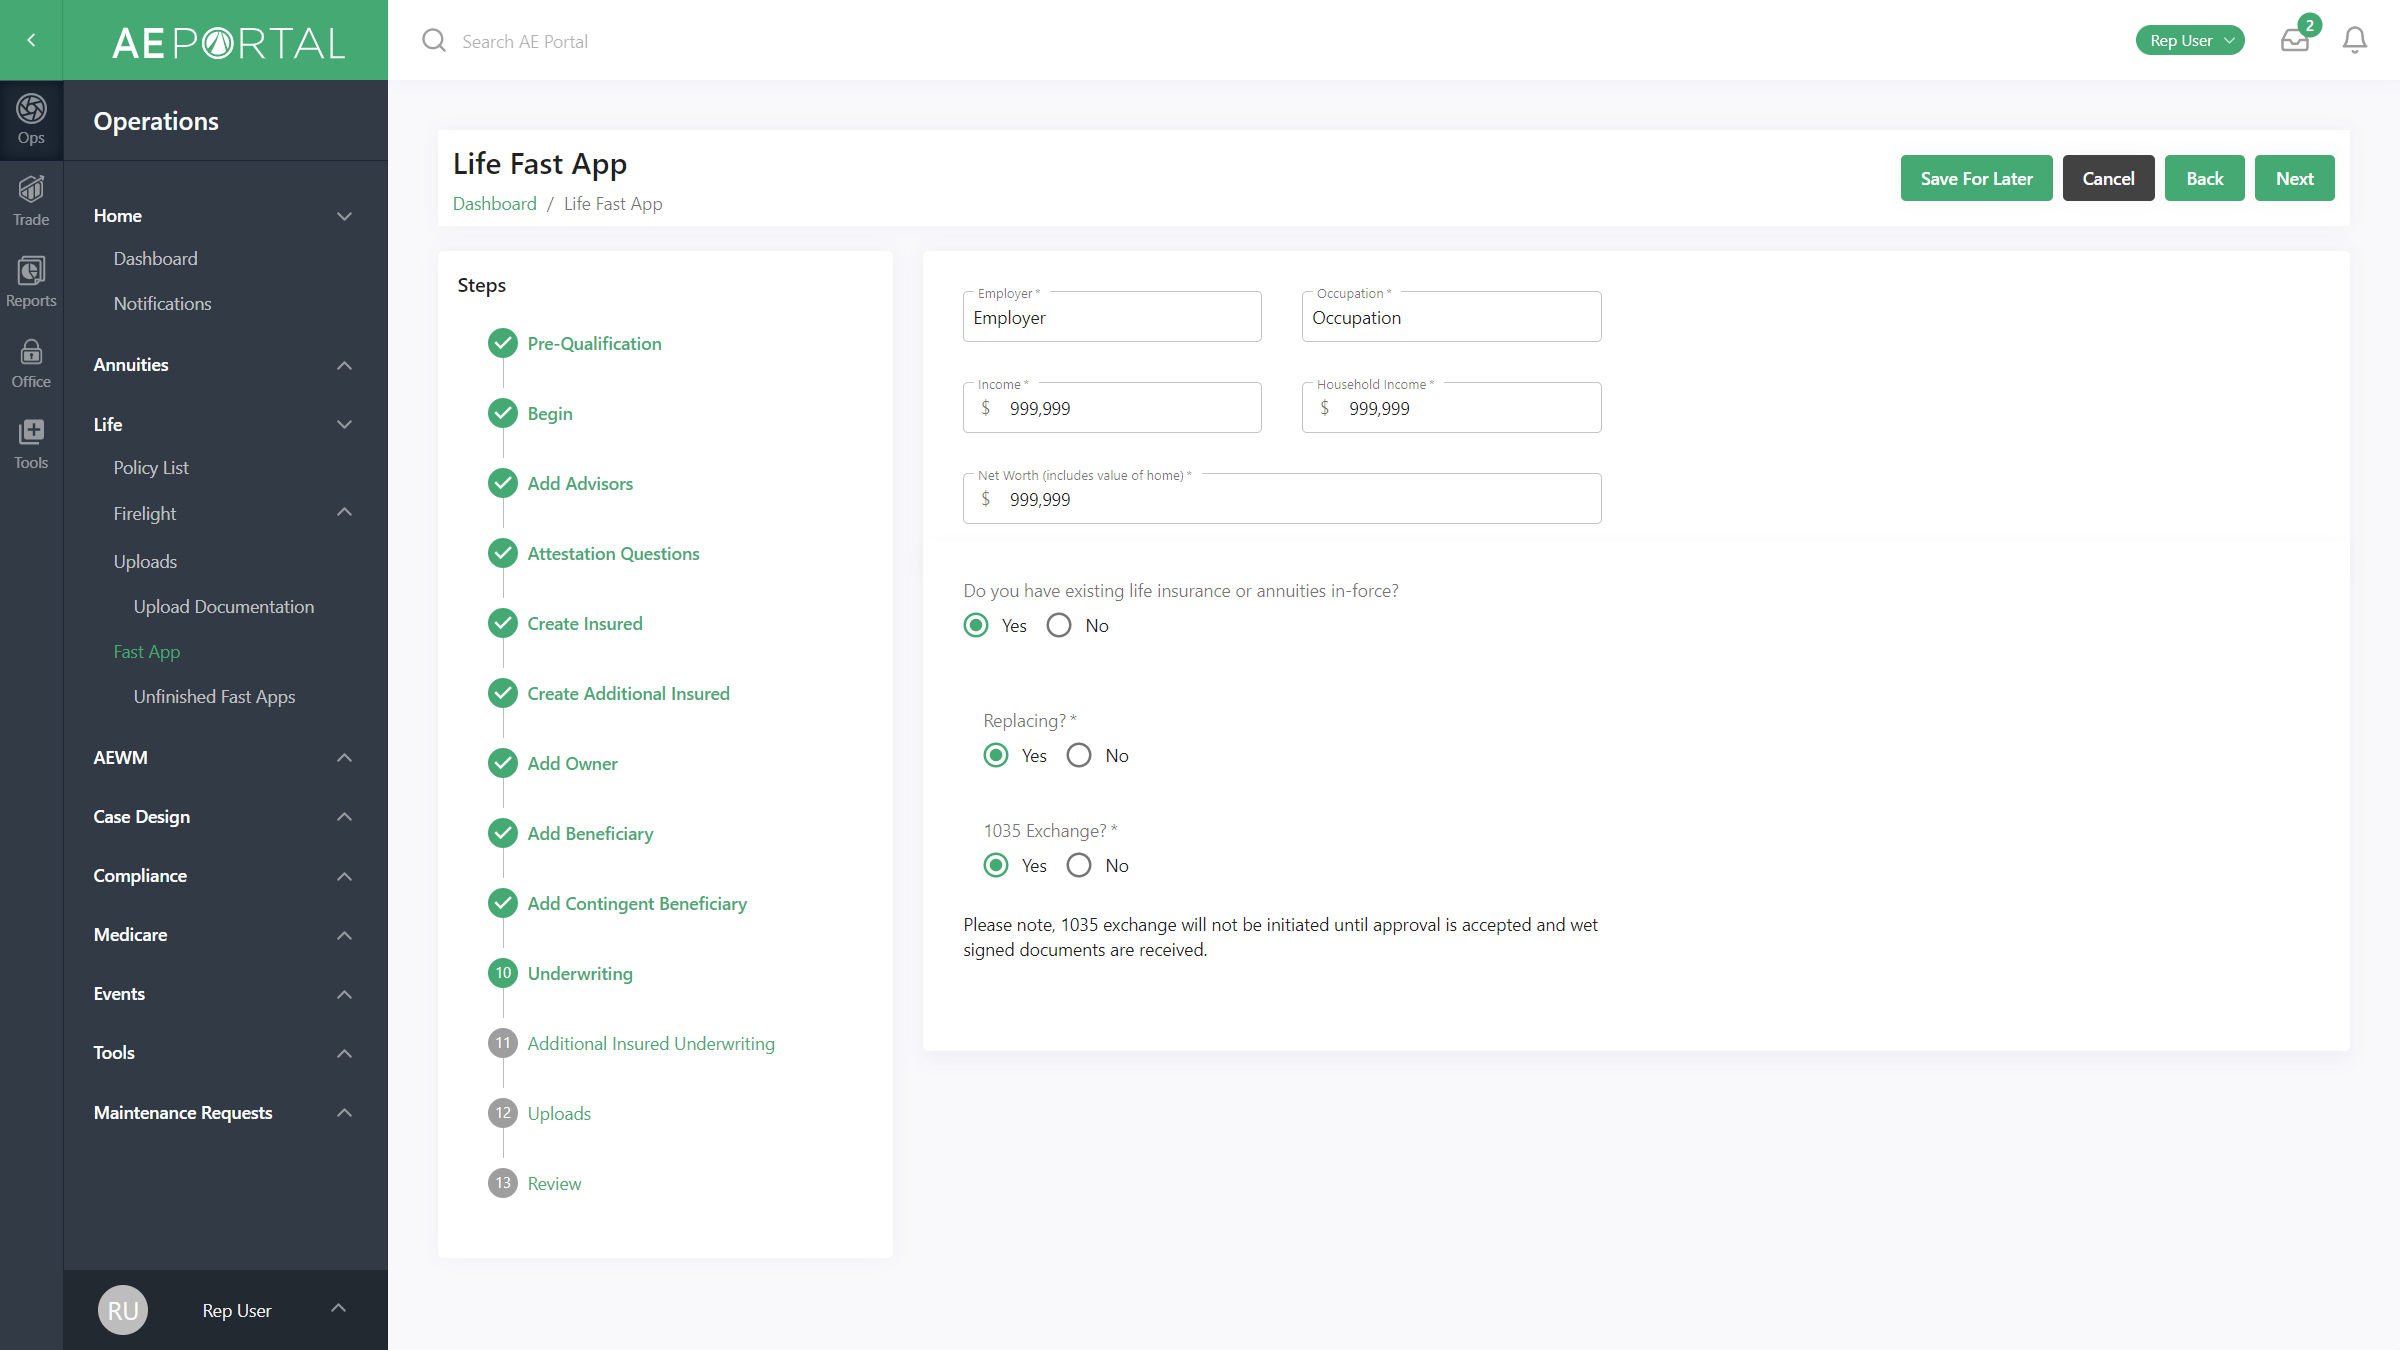Select No for existing life insurance question
The height and width of the screenshot is (1350, 2400).
coord(1059,625)
